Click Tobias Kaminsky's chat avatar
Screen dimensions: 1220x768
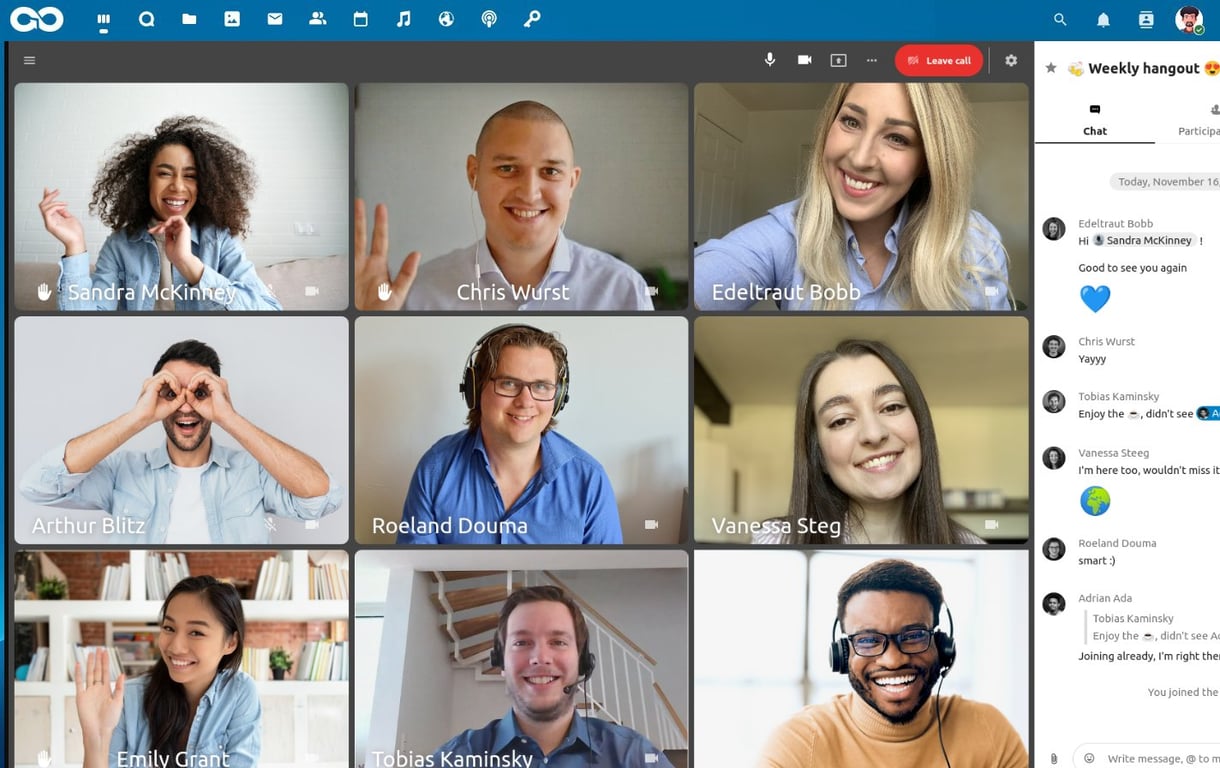click(1054, 402)
